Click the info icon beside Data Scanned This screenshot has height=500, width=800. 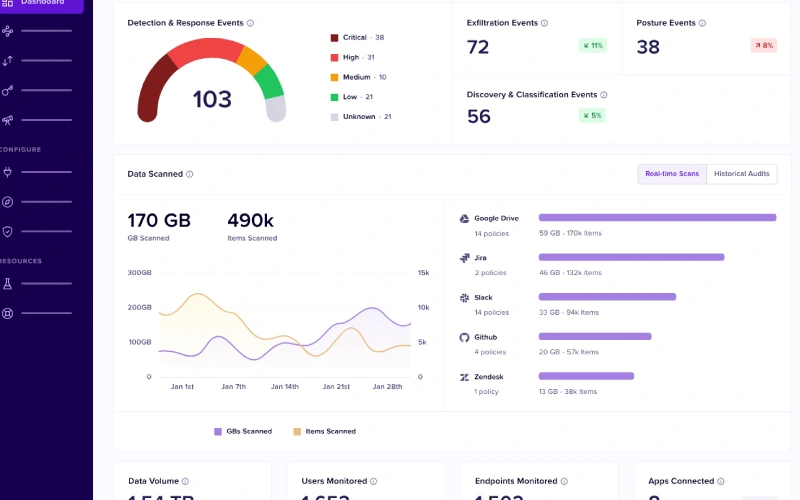[190, 174]
